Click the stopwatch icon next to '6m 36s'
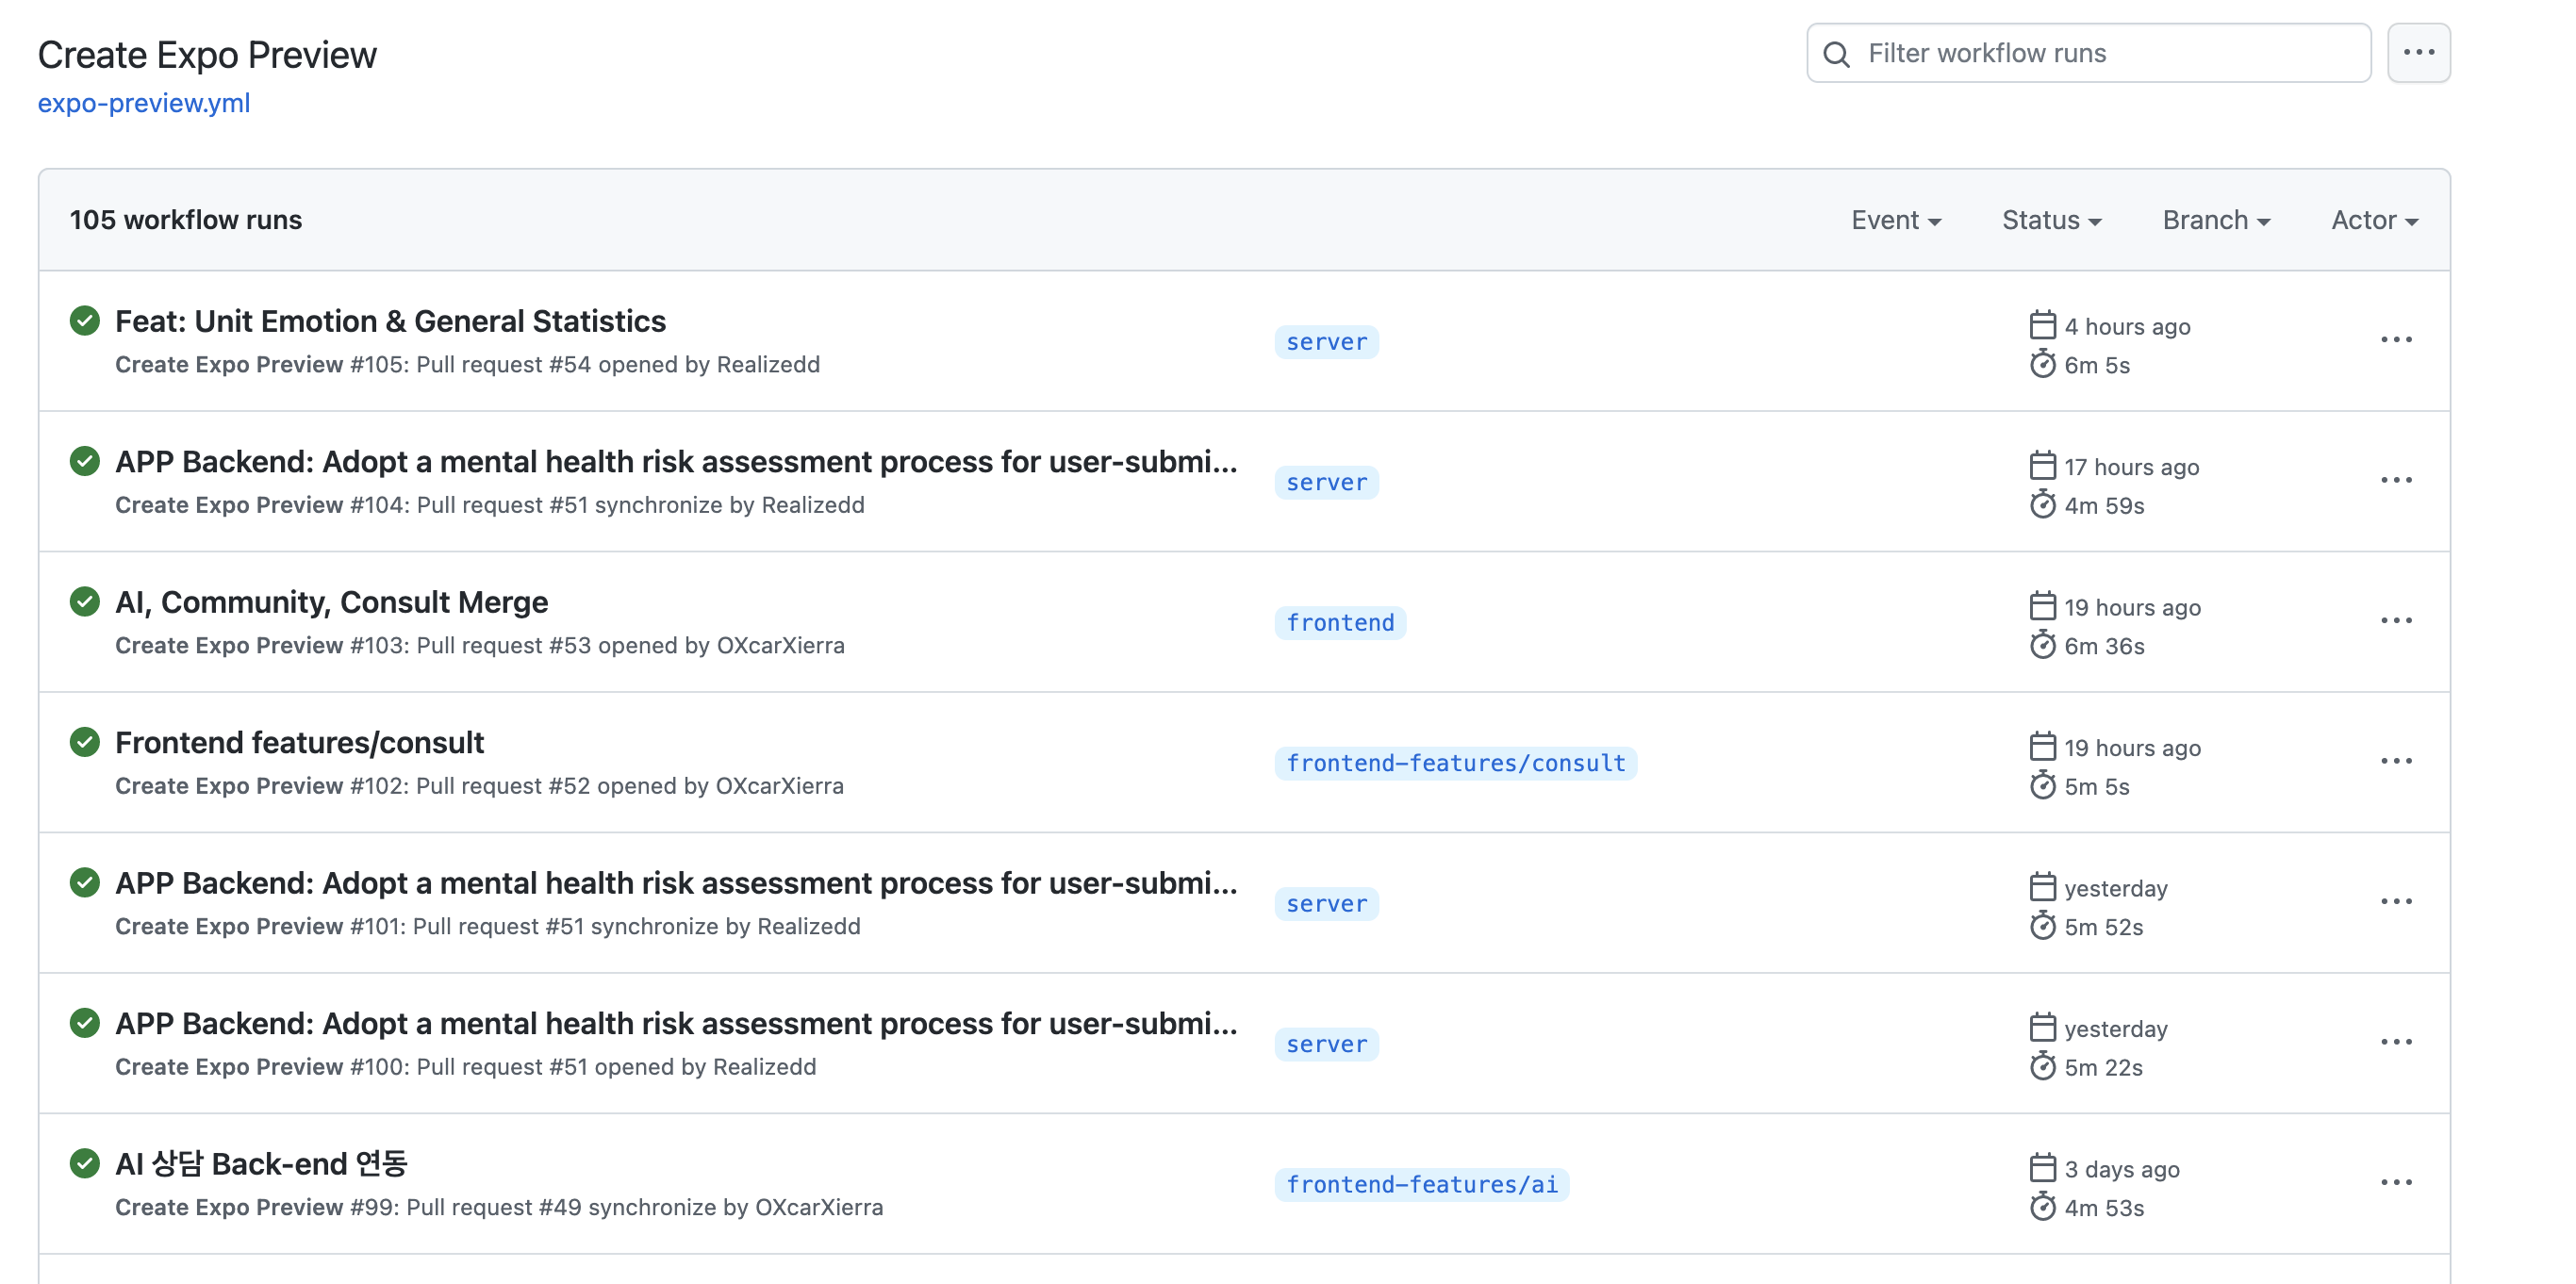This screenshot has height=1284, width=2576. coord(2042,646)
